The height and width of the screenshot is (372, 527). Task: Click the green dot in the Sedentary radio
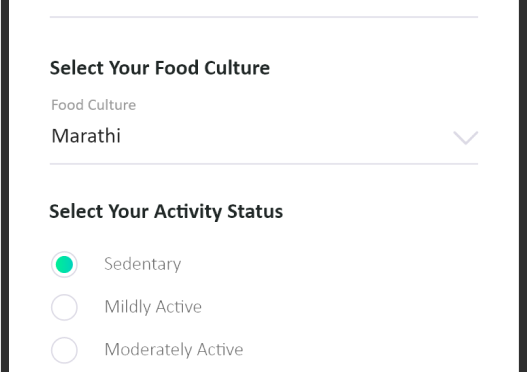[64, 264]
